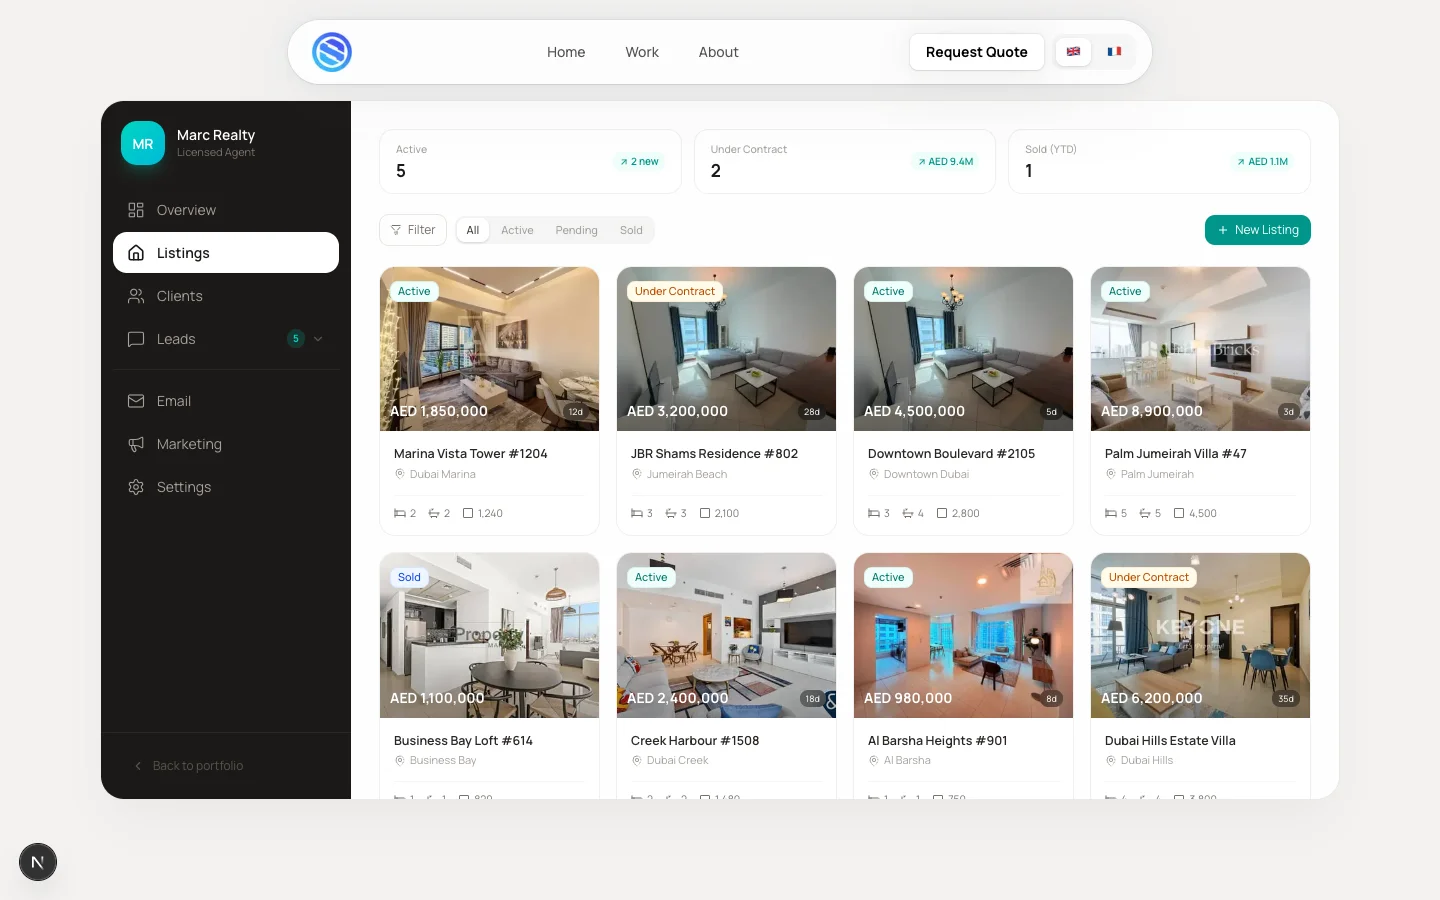Open the Work page in top navigation
The width and height of the screenshot is (1440, 900).
(642, 52)
